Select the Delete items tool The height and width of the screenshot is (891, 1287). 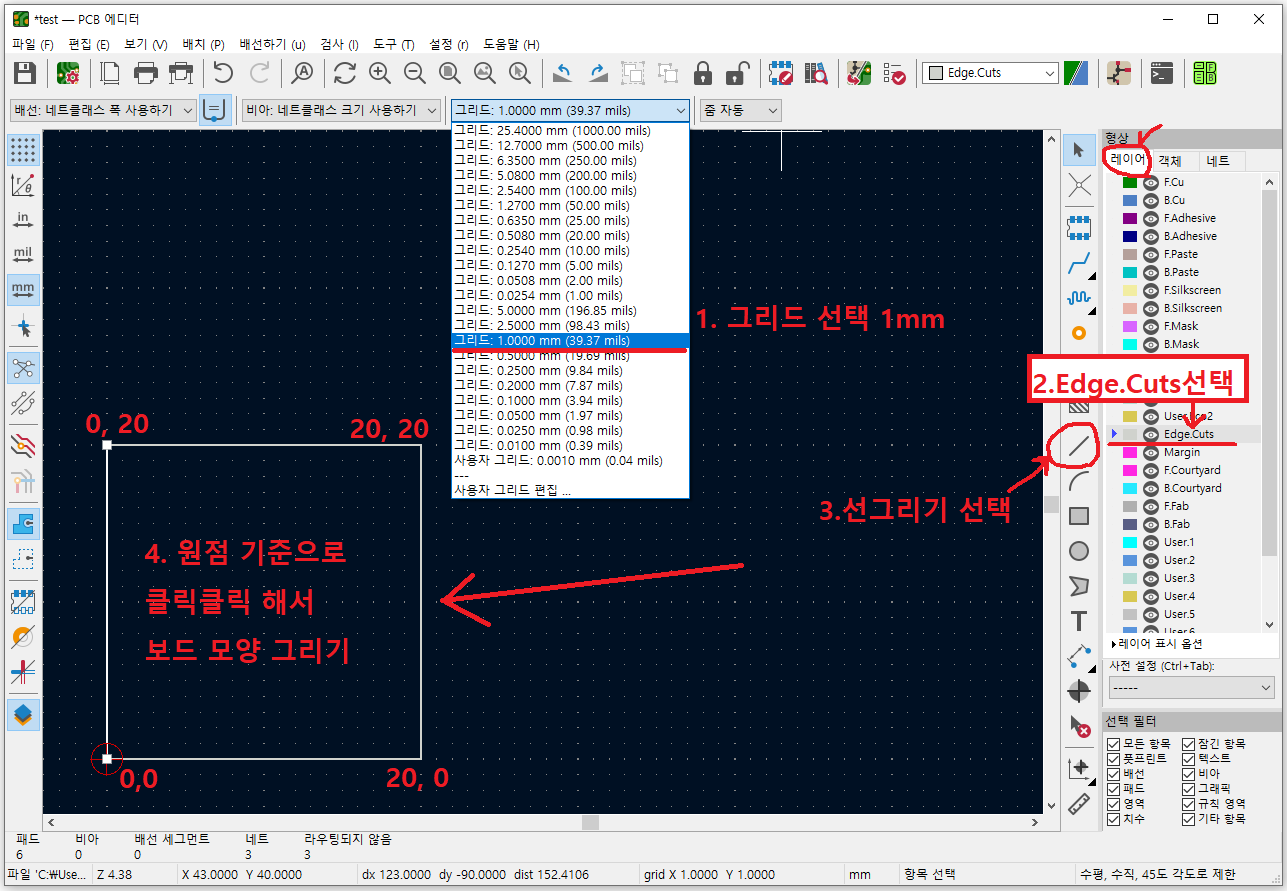1078,725
